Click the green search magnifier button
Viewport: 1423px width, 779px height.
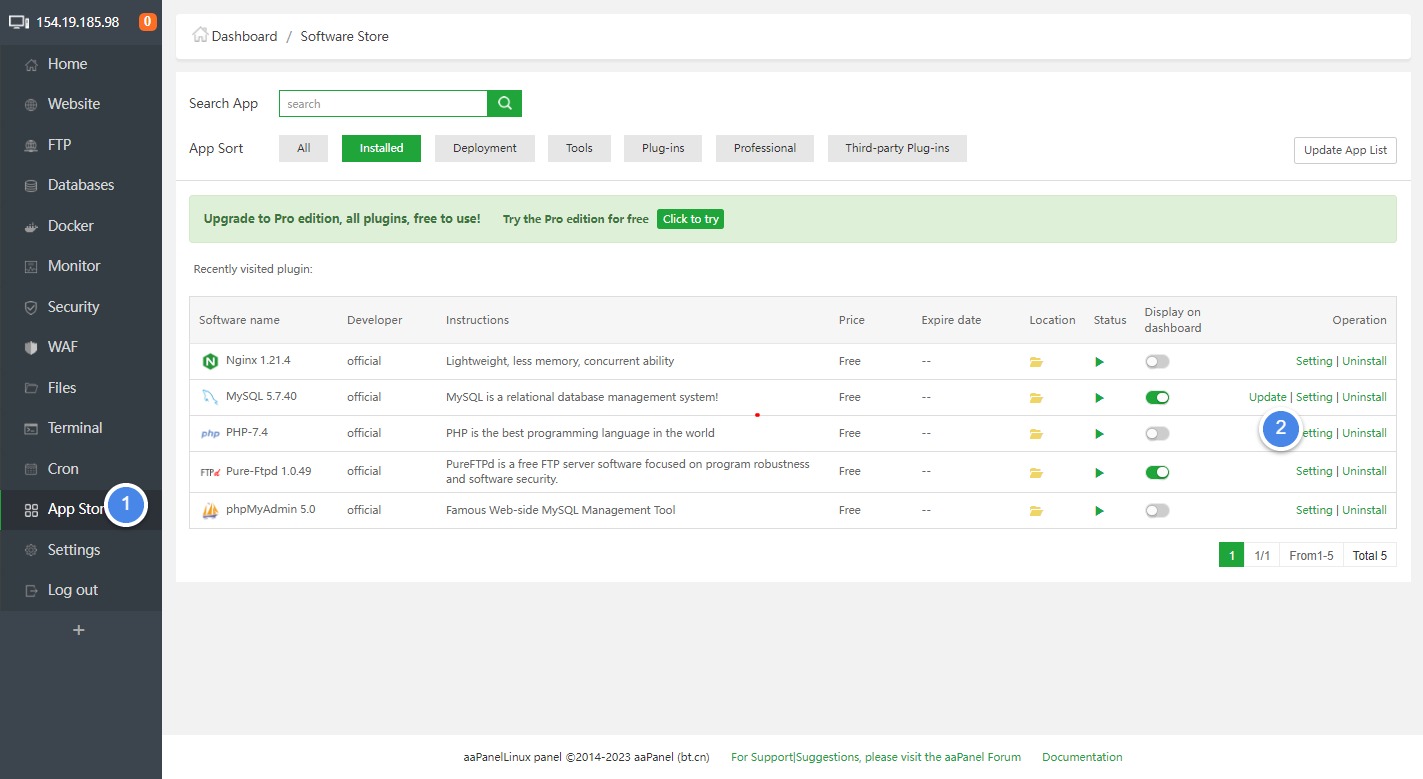[504, 103]
